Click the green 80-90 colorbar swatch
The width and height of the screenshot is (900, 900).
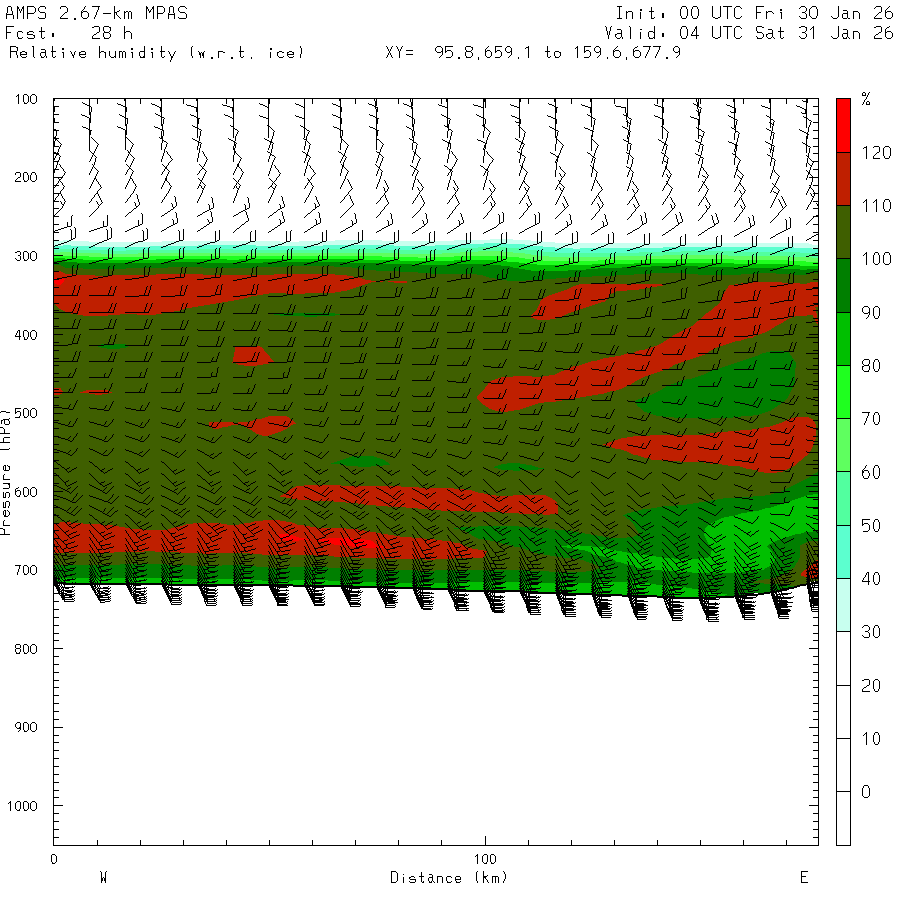843,339
